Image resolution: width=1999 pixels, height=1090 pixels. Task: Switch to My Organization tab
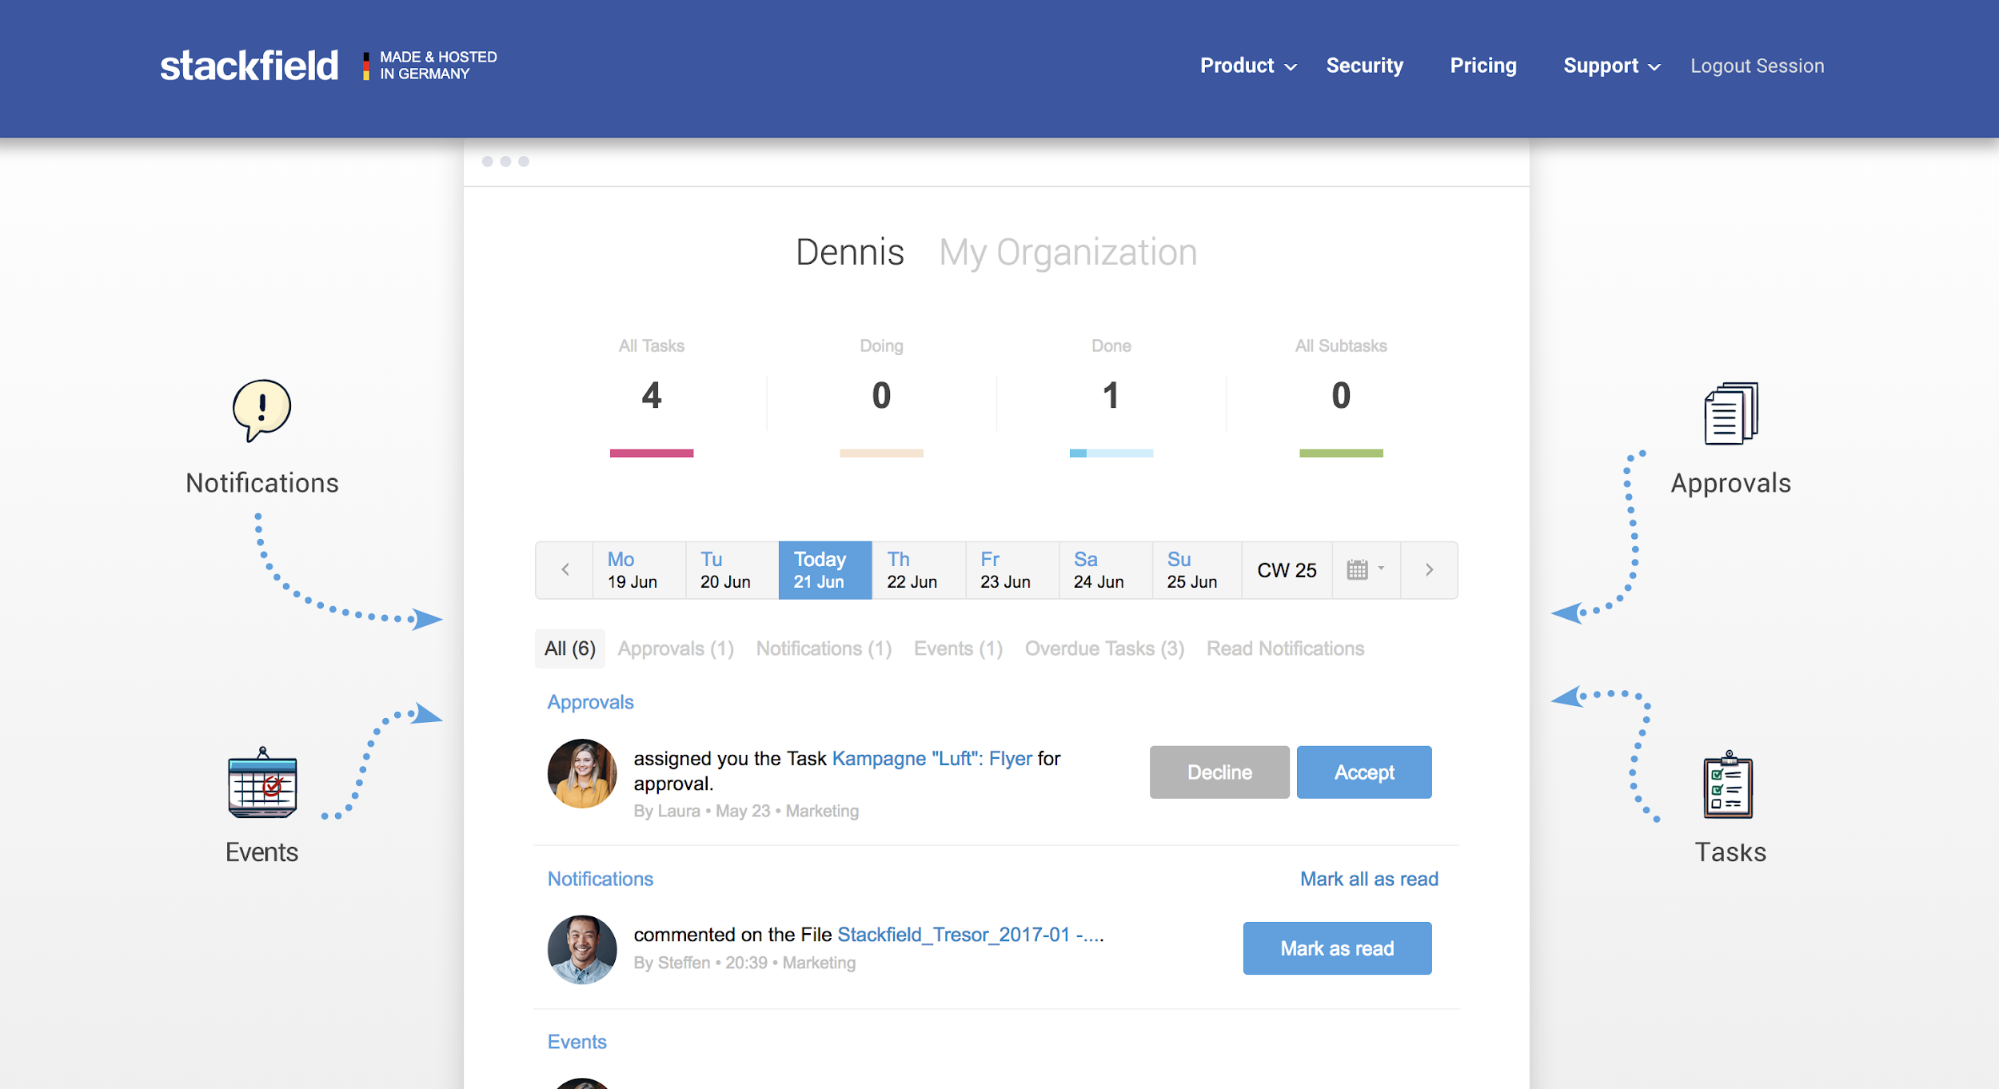click(1068, 252)
